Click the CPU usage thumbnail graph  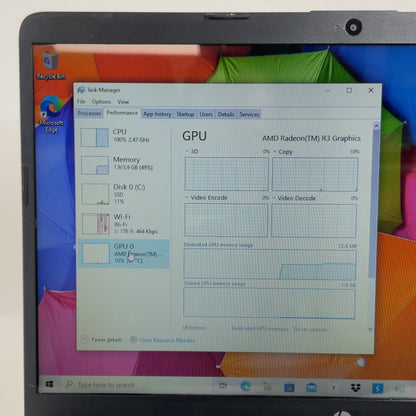(95, 137)
